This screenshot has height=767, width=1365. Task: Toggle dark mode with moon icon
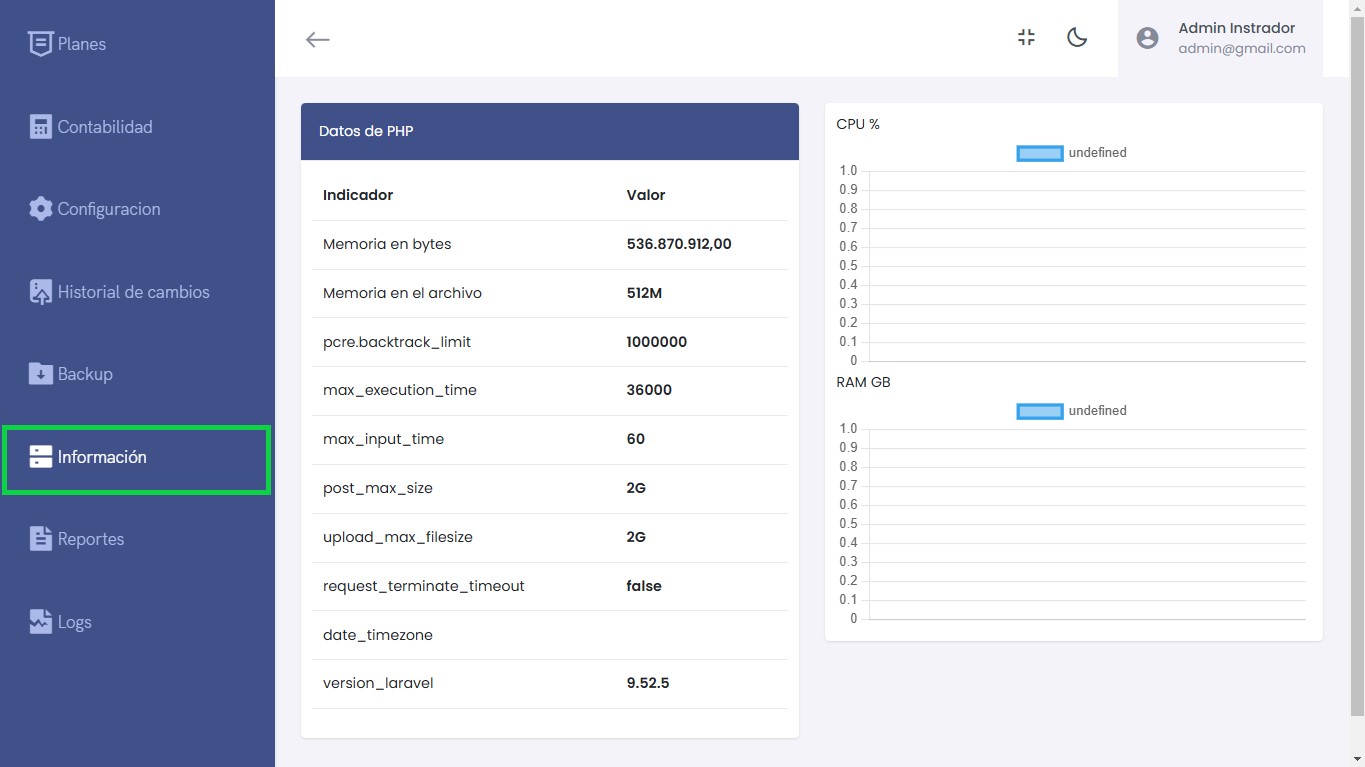tap(1077, 38)
